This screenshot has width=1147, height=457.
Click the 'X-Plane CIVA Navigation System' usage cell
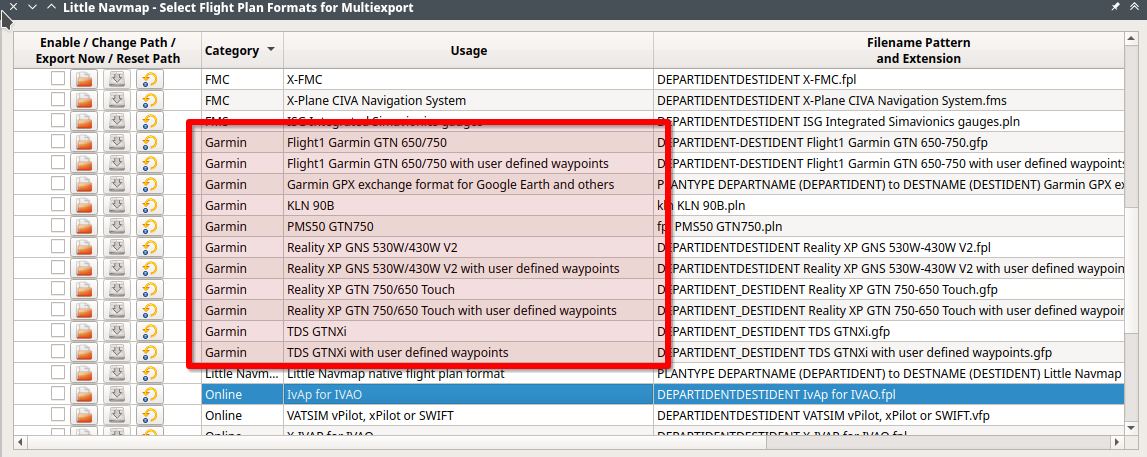468,100
